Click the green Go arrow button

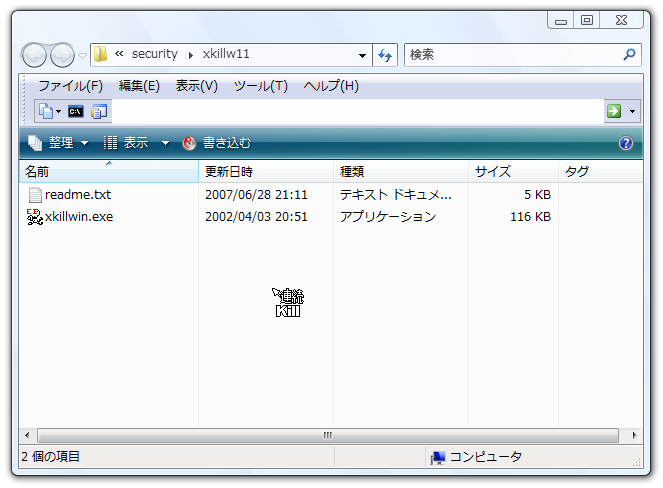tap(614, 111)
